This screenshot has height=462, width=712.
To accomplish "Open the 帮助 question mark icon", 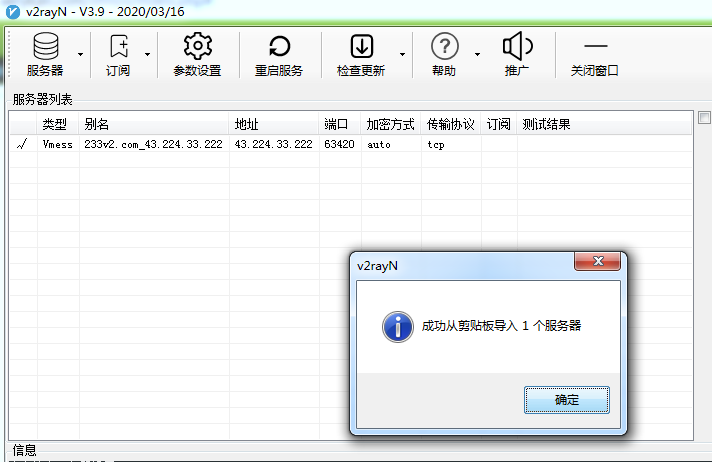I will point(443,46).
